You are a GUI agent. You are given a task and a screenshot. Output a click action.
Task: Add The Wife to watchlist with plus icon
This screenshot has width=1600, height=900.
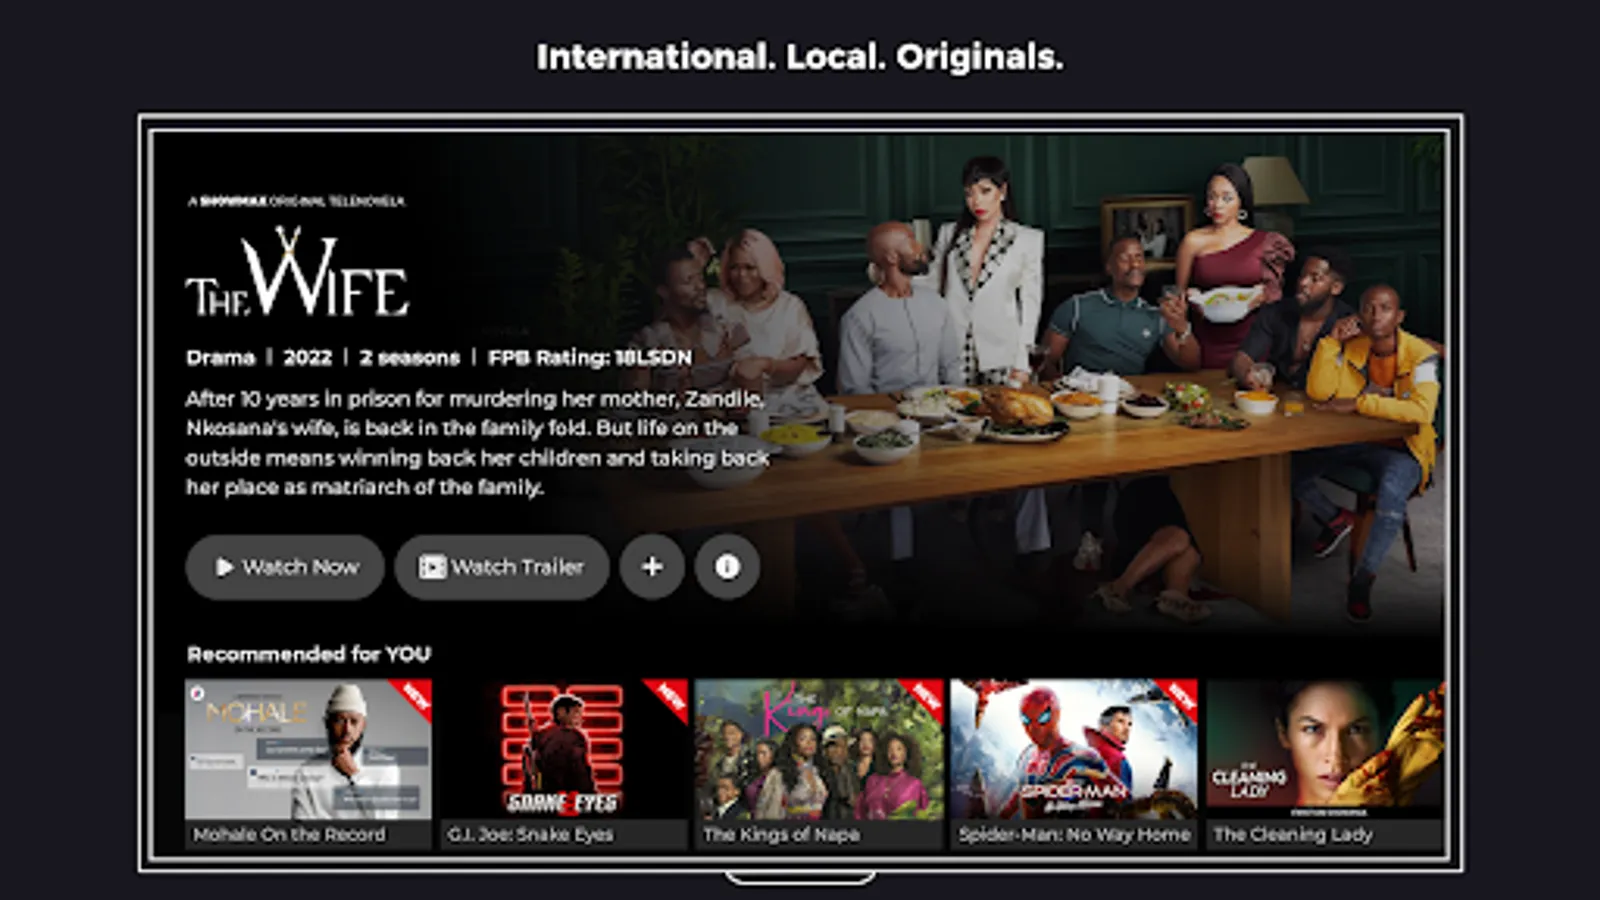652,567
